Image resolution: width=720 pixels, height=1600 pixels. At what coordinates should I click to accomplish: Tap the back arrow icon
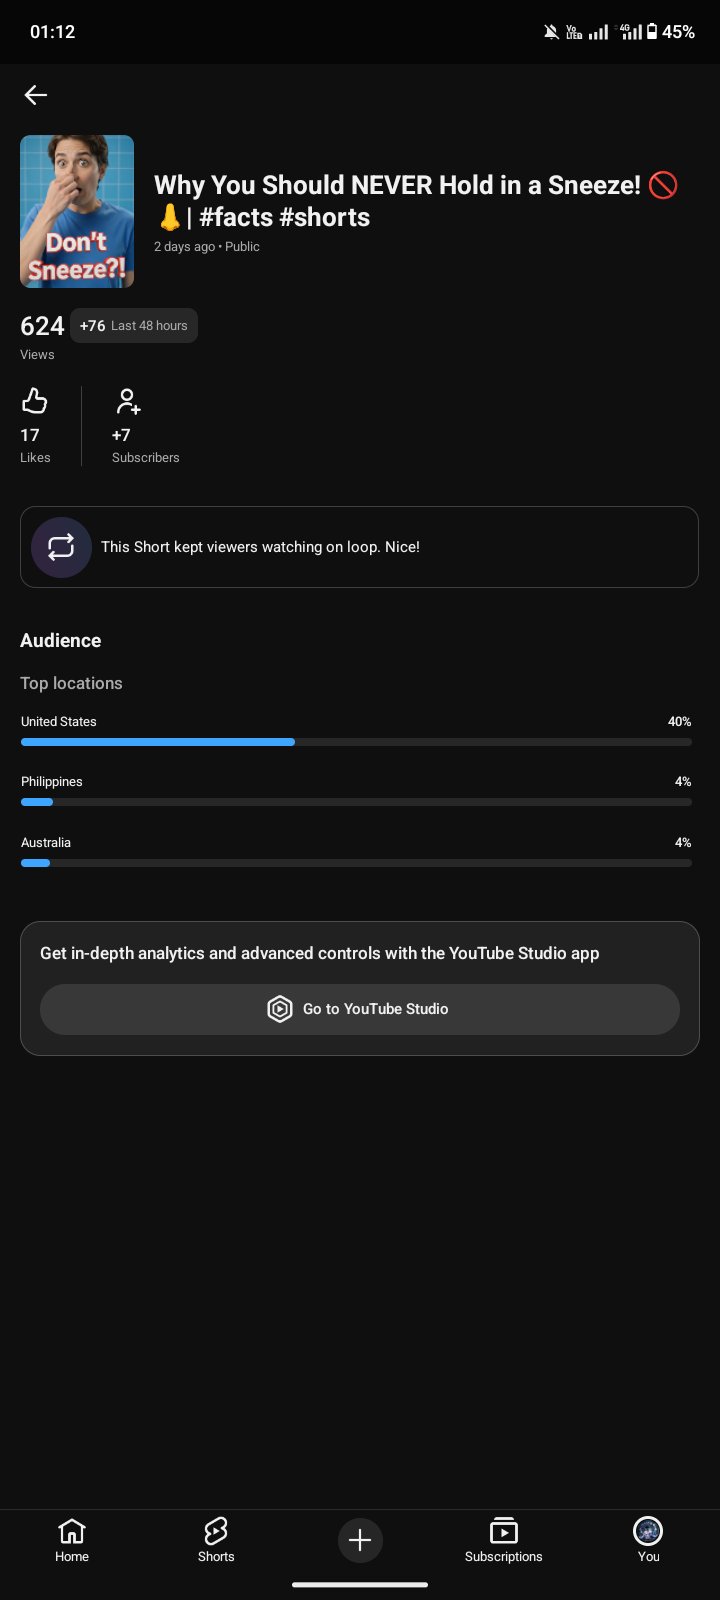tap(36, 95)
